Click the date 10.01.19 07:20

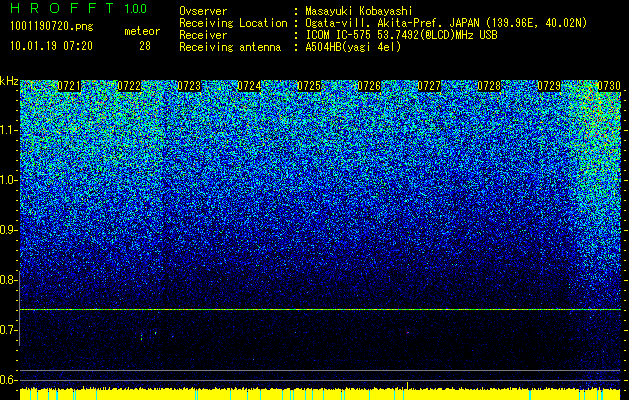51,46
